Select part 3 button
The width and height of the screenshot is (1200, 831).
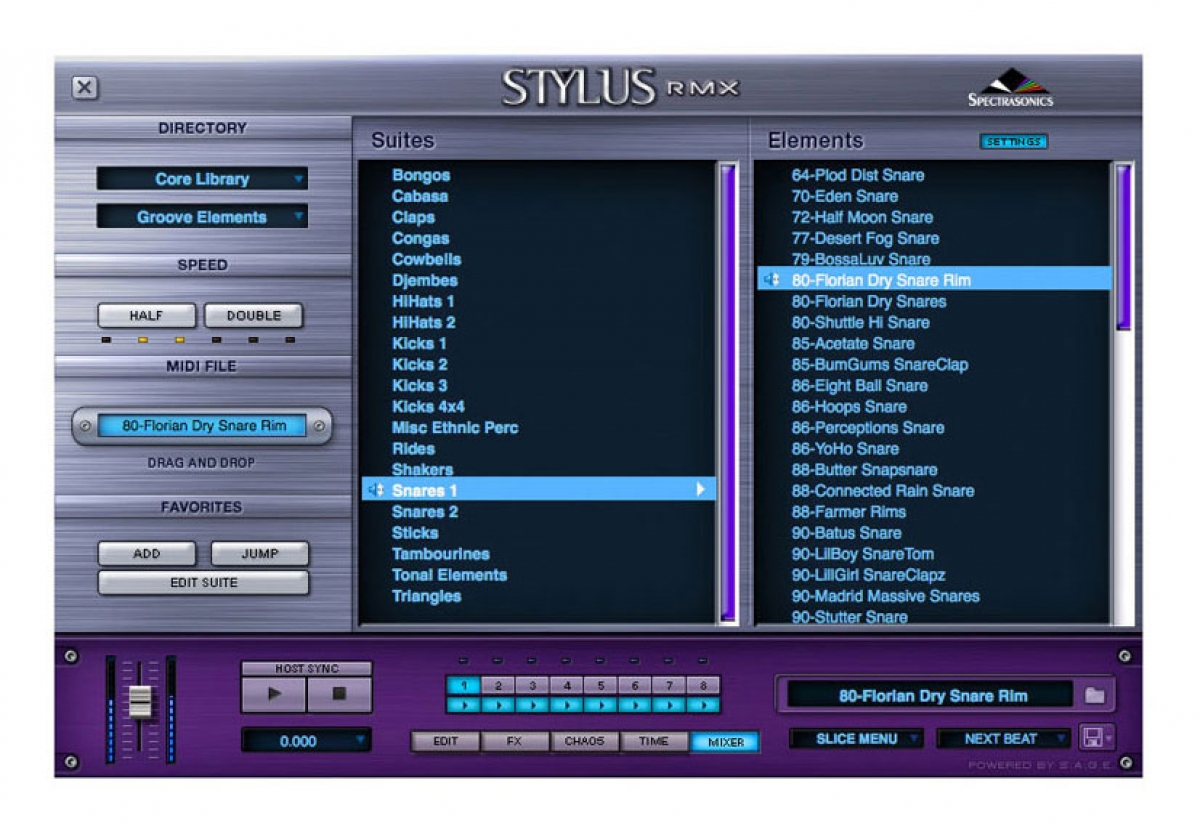coord(532,686)
